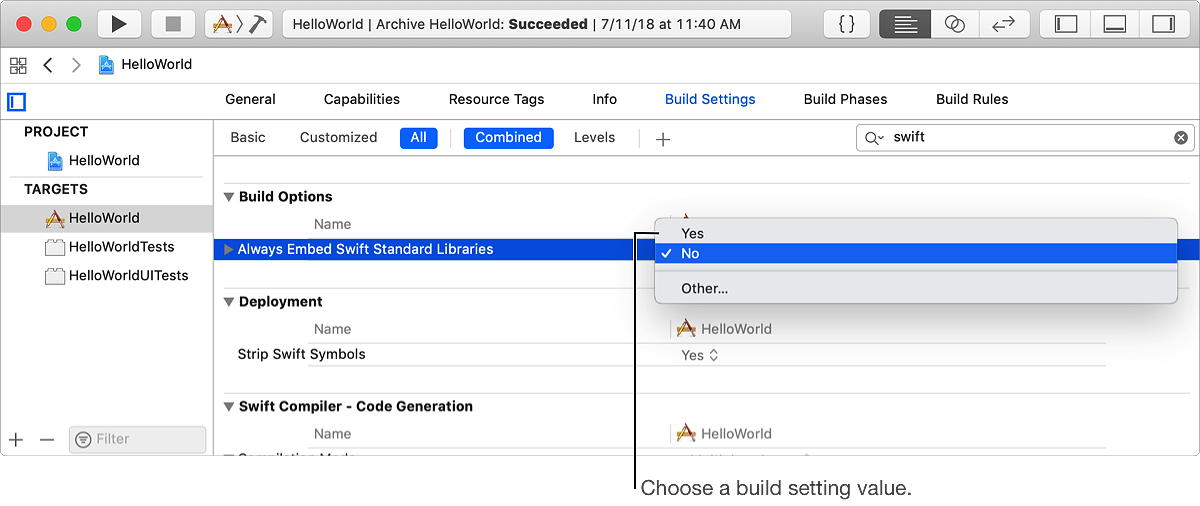This screenshot has height=506, width=1200.
Task: Collapse Swift Compiler - Code Generation section
Action: [x=229, y=407]
